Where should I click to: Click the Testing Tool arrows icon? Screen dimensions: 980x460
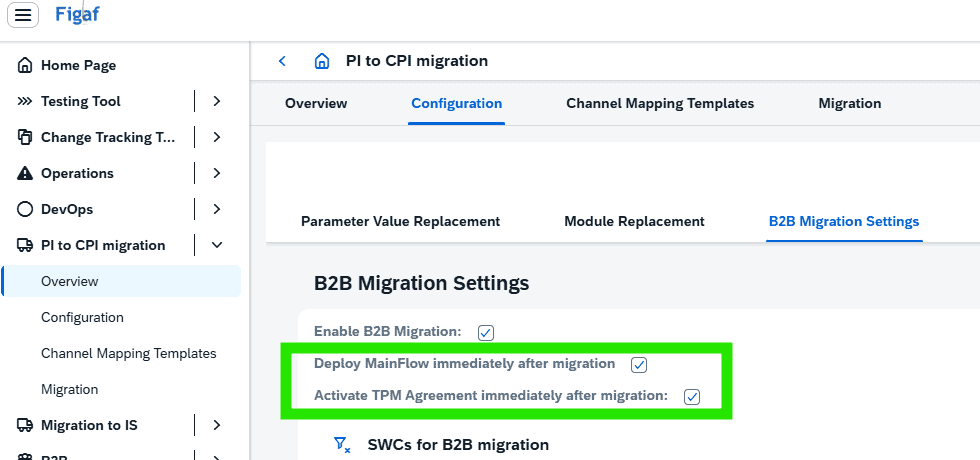tap(24, 101)
